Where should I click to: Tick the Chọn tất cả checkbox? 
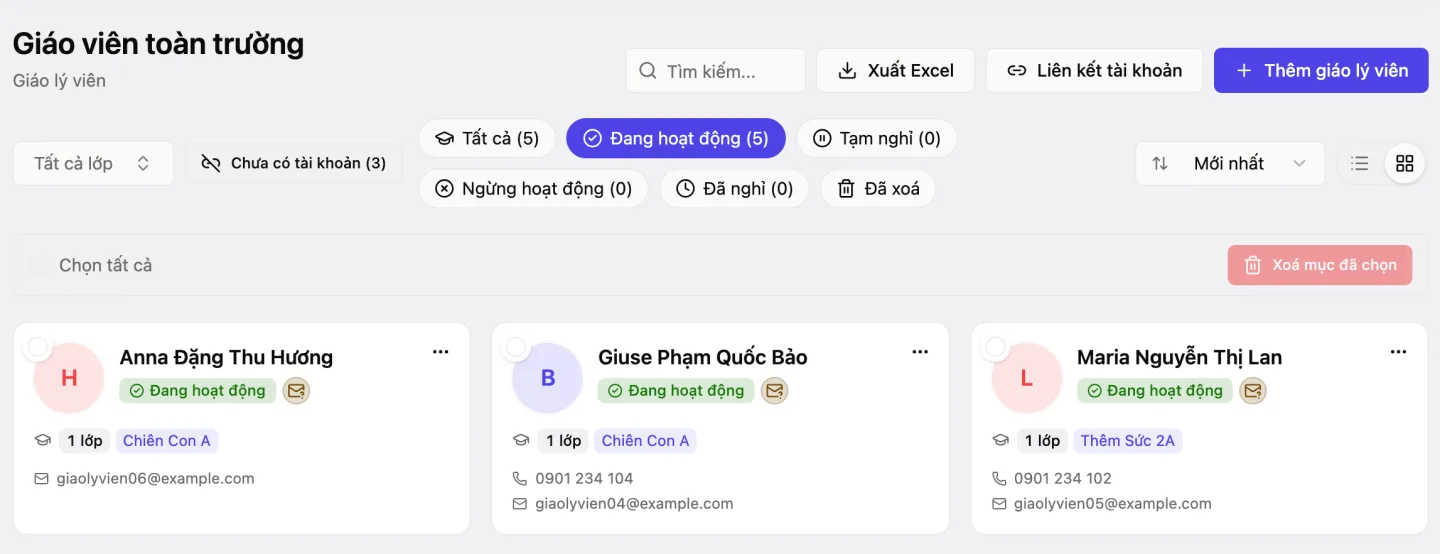[39, 265]
